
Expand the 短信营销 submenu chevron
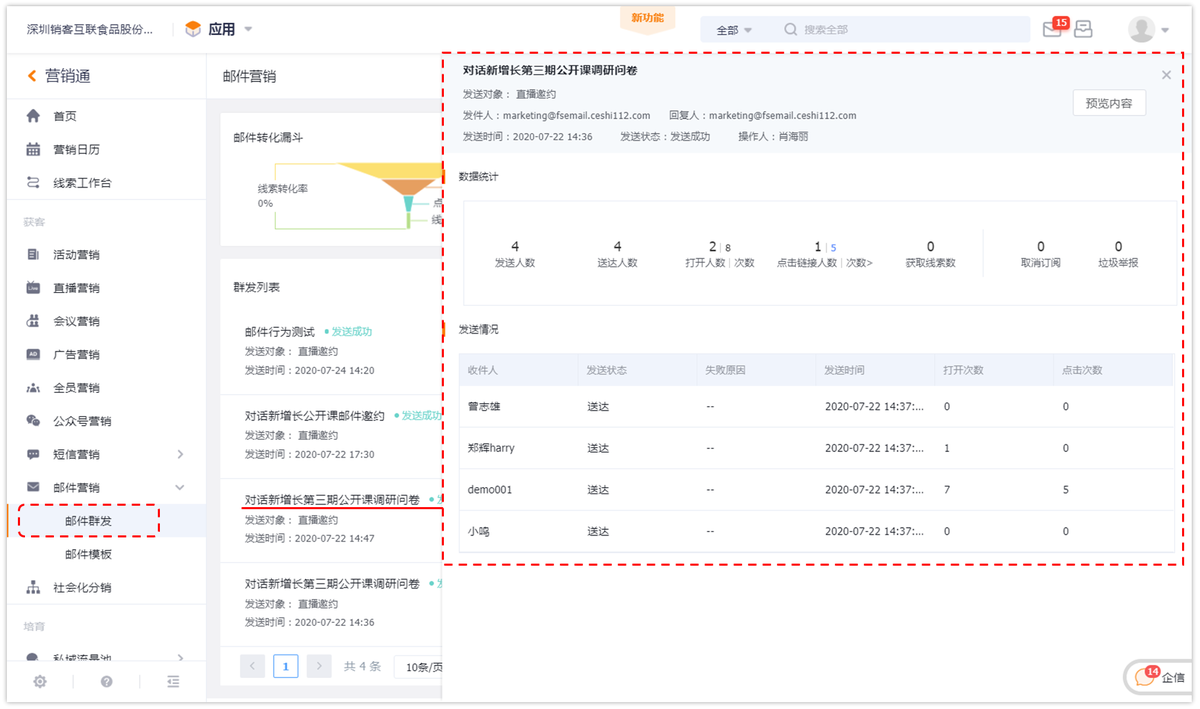pos(179,453)
